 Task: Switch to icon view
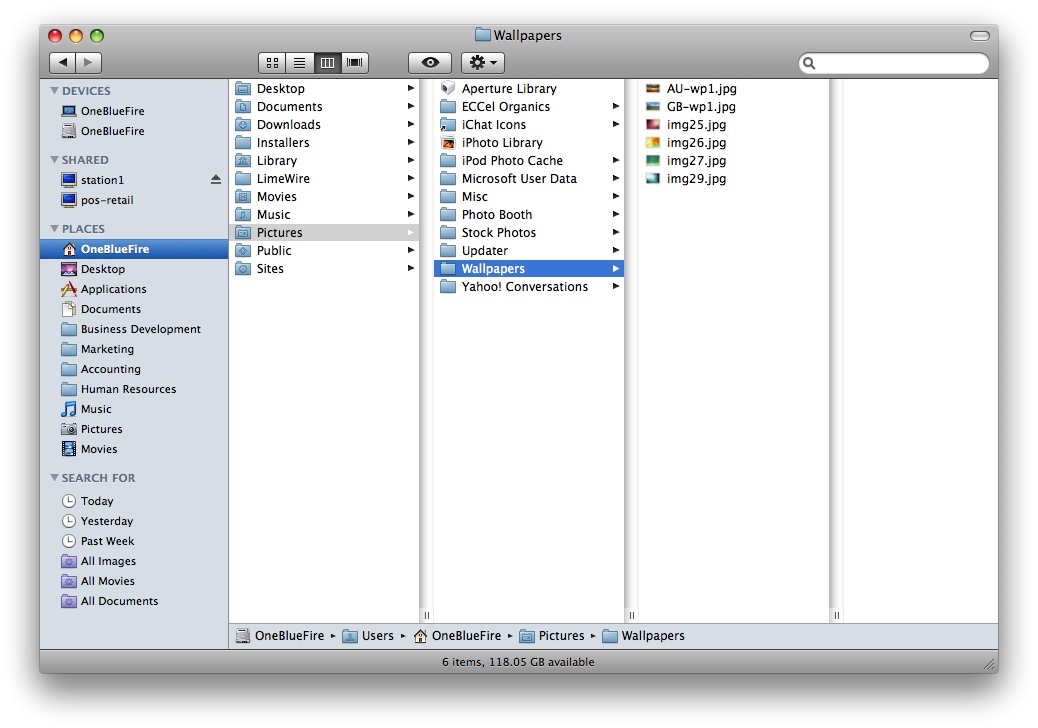tap(272, 63)
